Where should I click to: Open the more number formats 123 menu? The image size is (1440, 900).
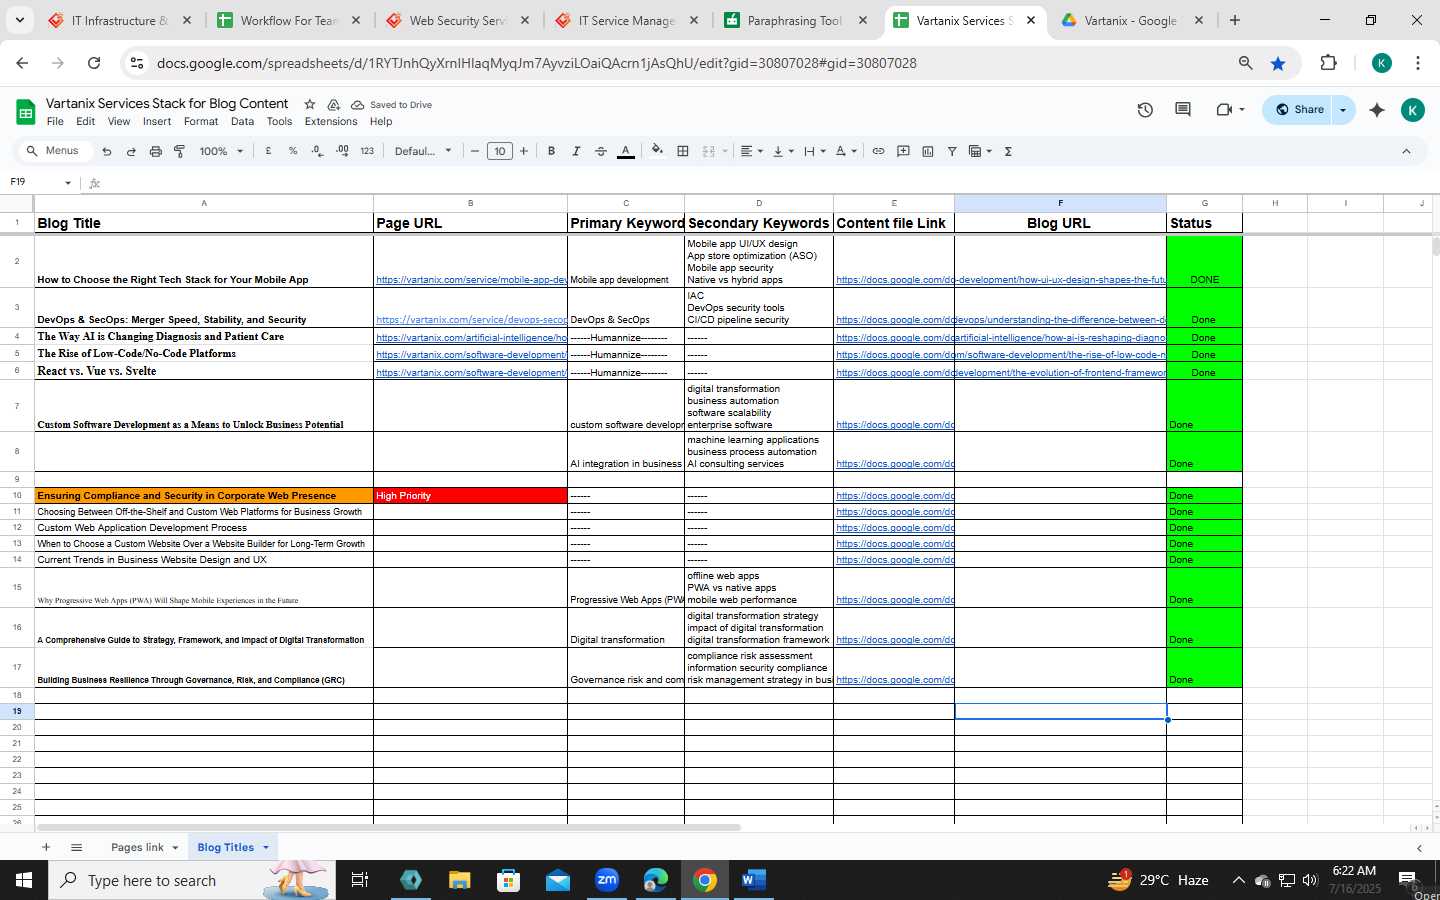tap(367, 151)
